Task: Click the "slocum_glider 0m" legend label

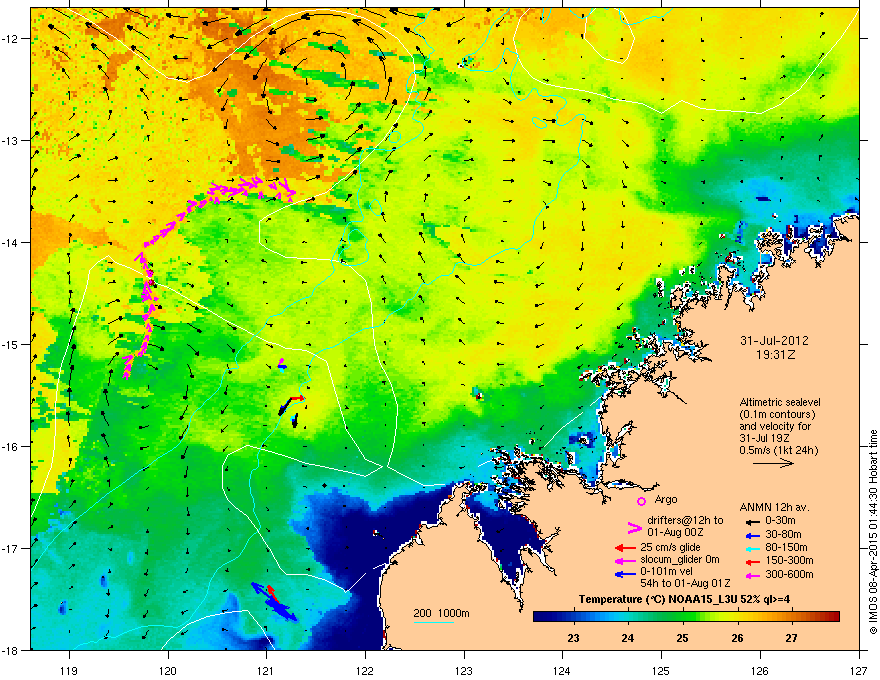Action: [680, 560]
